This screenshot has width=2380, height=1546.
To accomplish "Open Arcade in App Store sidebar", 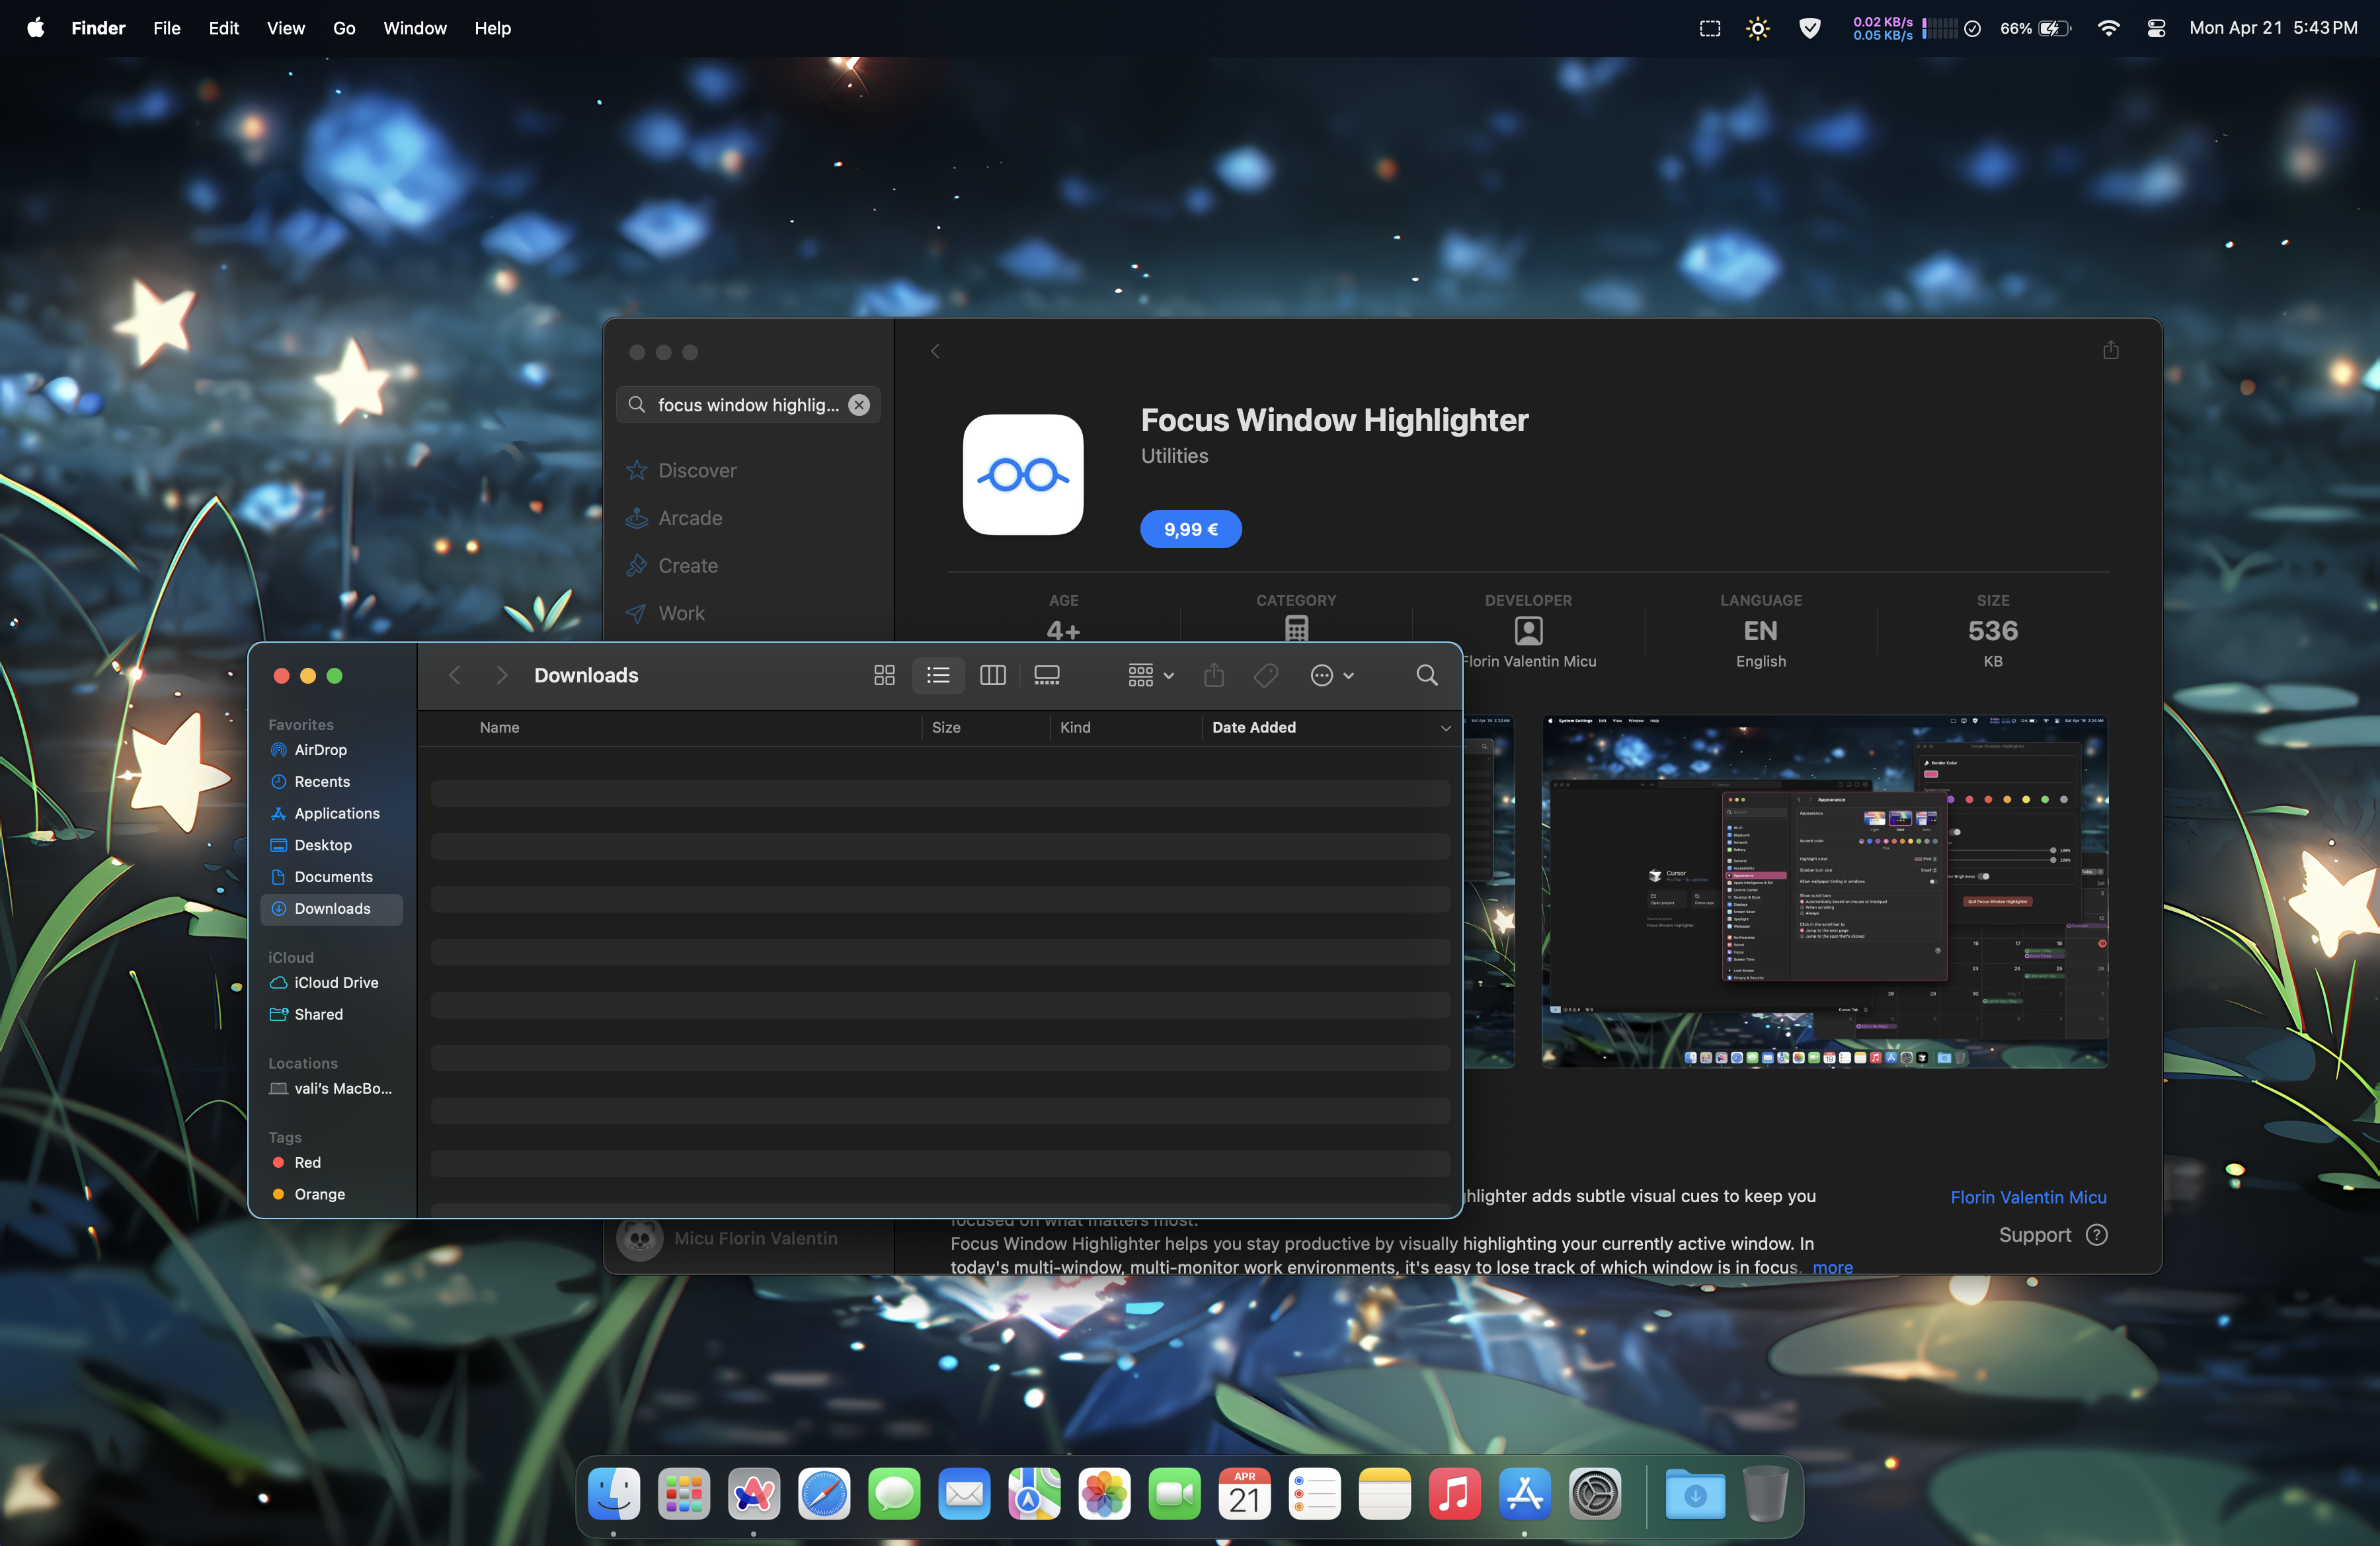I will 748,519.
